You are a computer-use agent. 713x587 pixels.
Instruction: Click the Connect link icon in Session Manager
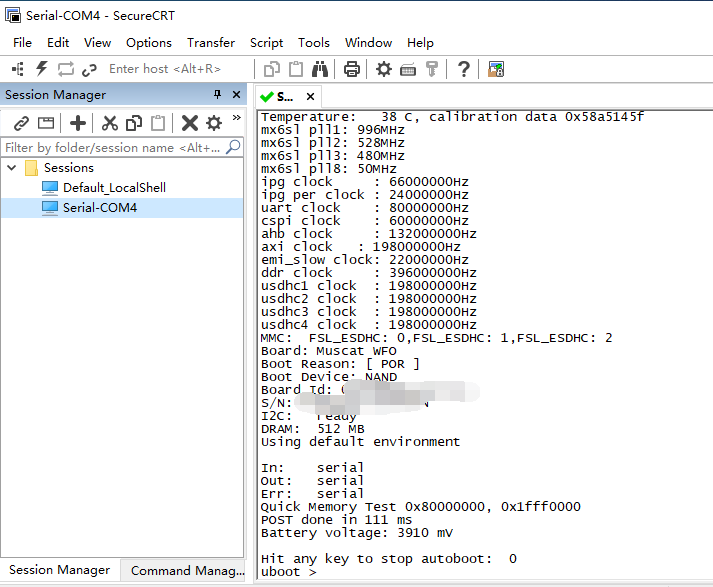click(x=21, y=123)
